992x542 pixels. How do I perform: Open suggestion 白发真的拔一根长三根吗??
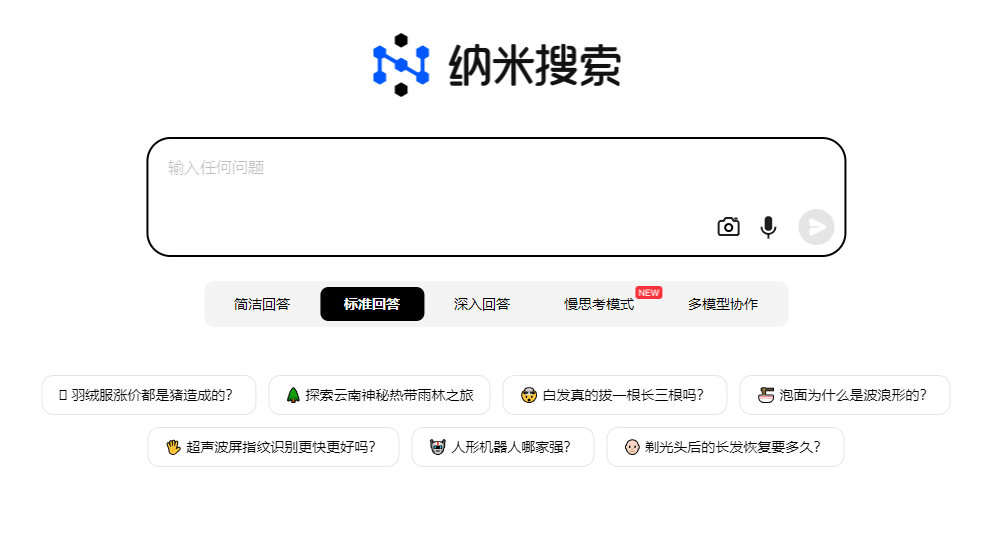pos(614,395)
